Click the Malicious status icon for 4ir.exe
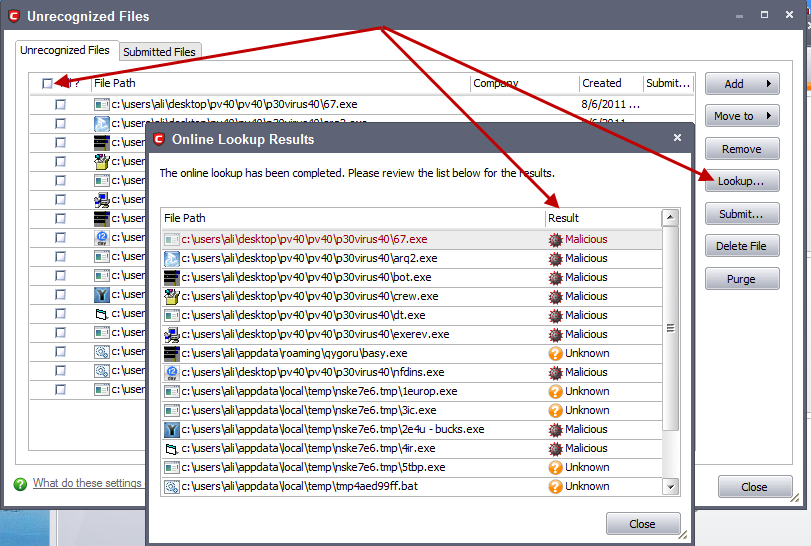 pyautogui.click(x=555, y=448)
